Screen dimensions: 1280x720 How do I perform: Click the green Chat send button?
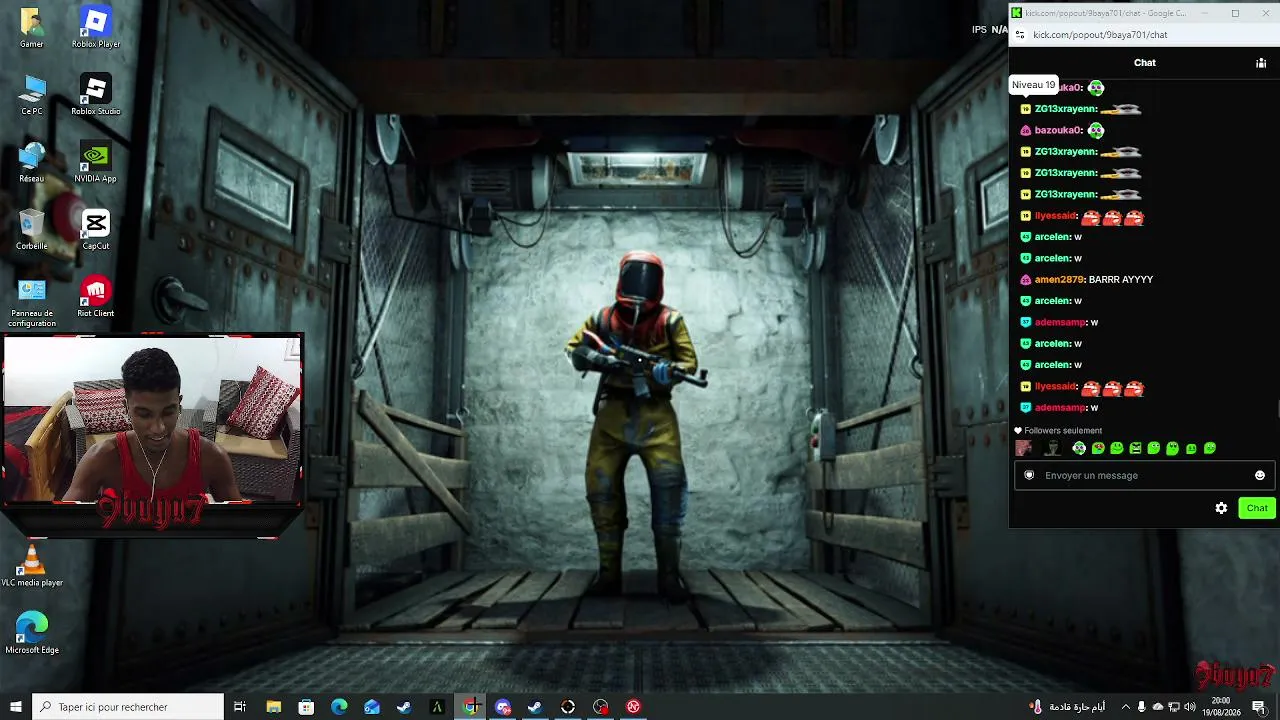[1257, 508]
